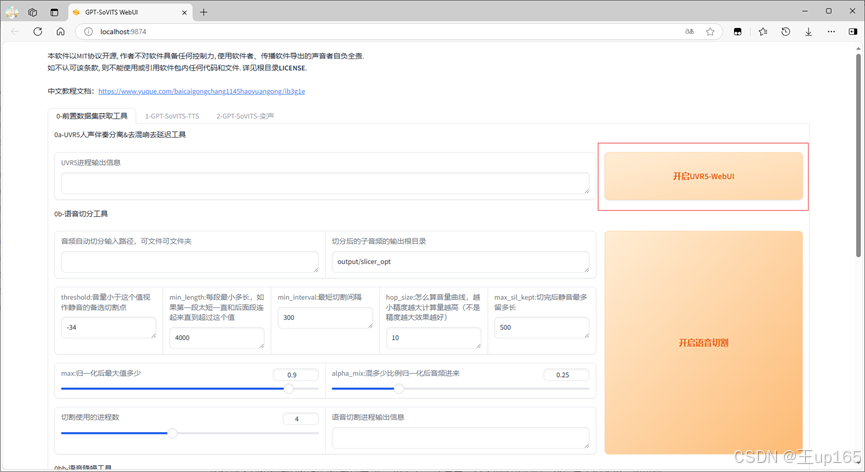Viewport: 865px width, 472px height.
Task: Switch to 1-GPT-SoVITS-TTS tab
Action: coord(172,116)
